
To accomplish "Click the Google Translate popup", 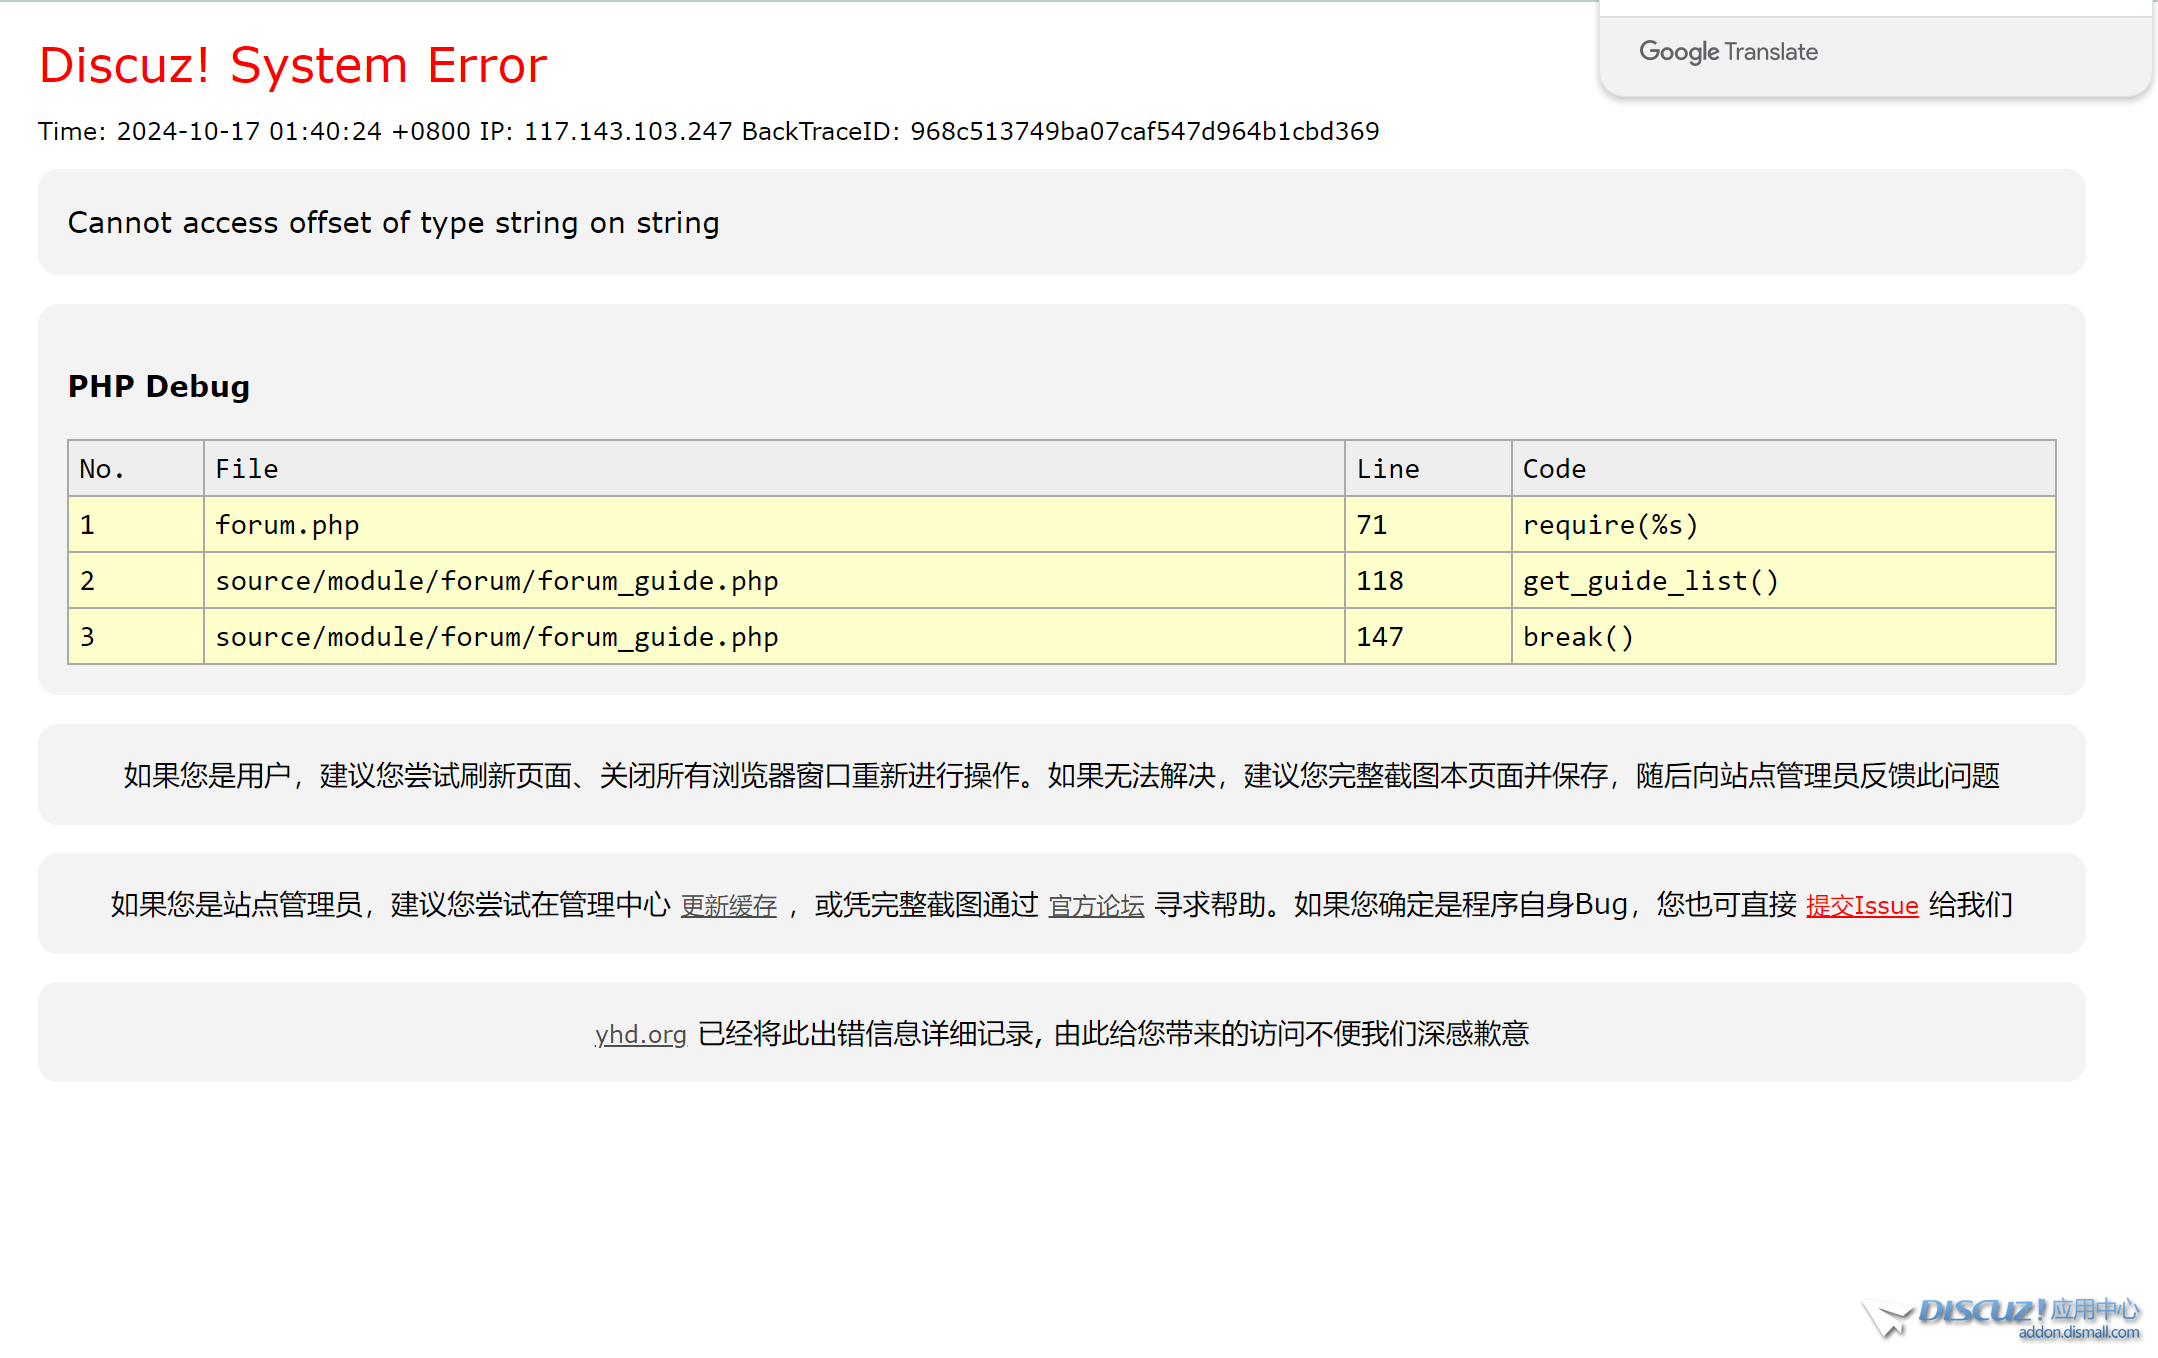I will tap(1728, 52).
